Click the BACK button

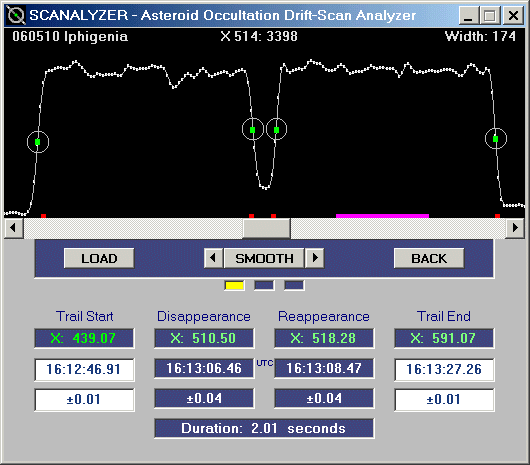pyautogui.click(x=429, y=259)
